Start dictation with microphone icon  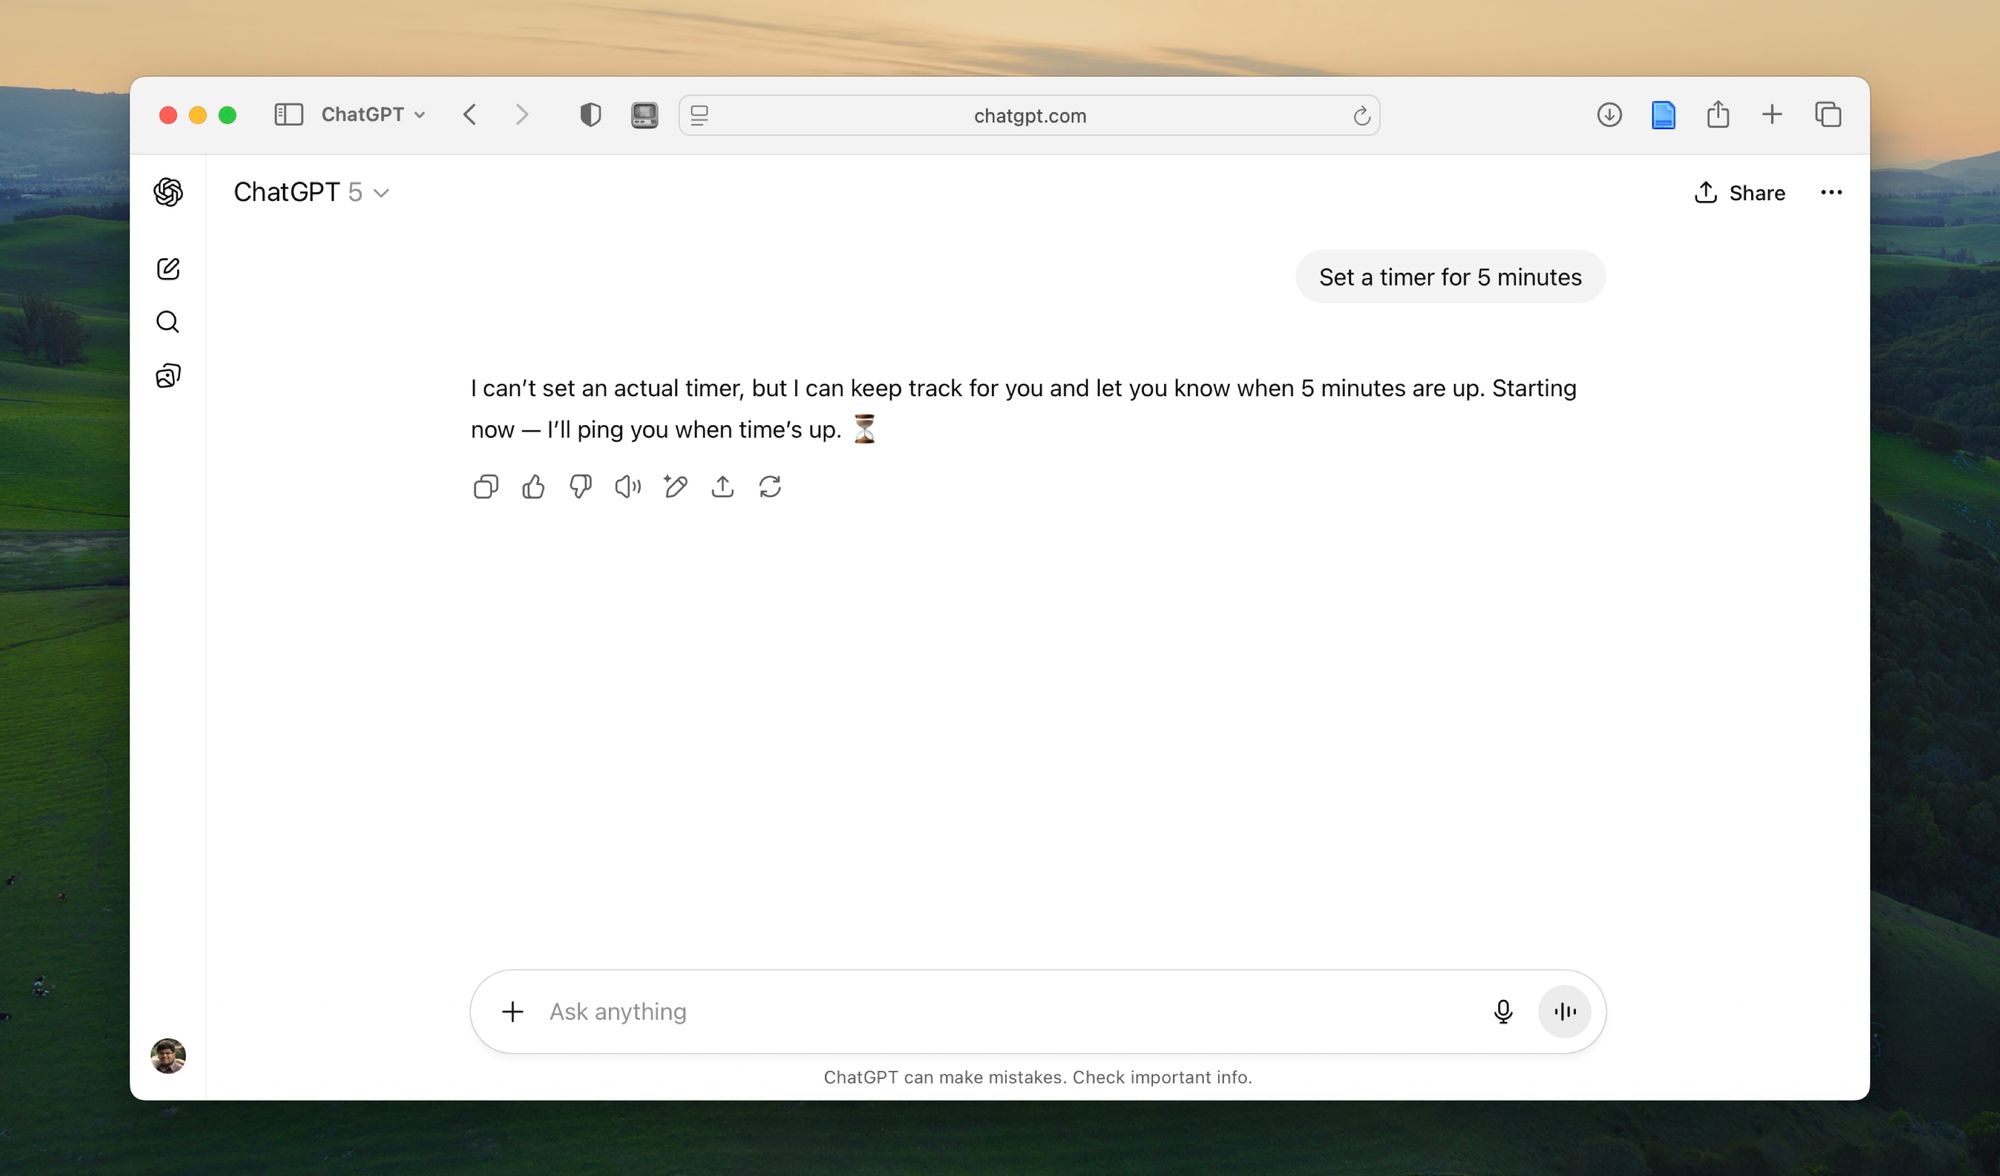pos(1503,1012)
